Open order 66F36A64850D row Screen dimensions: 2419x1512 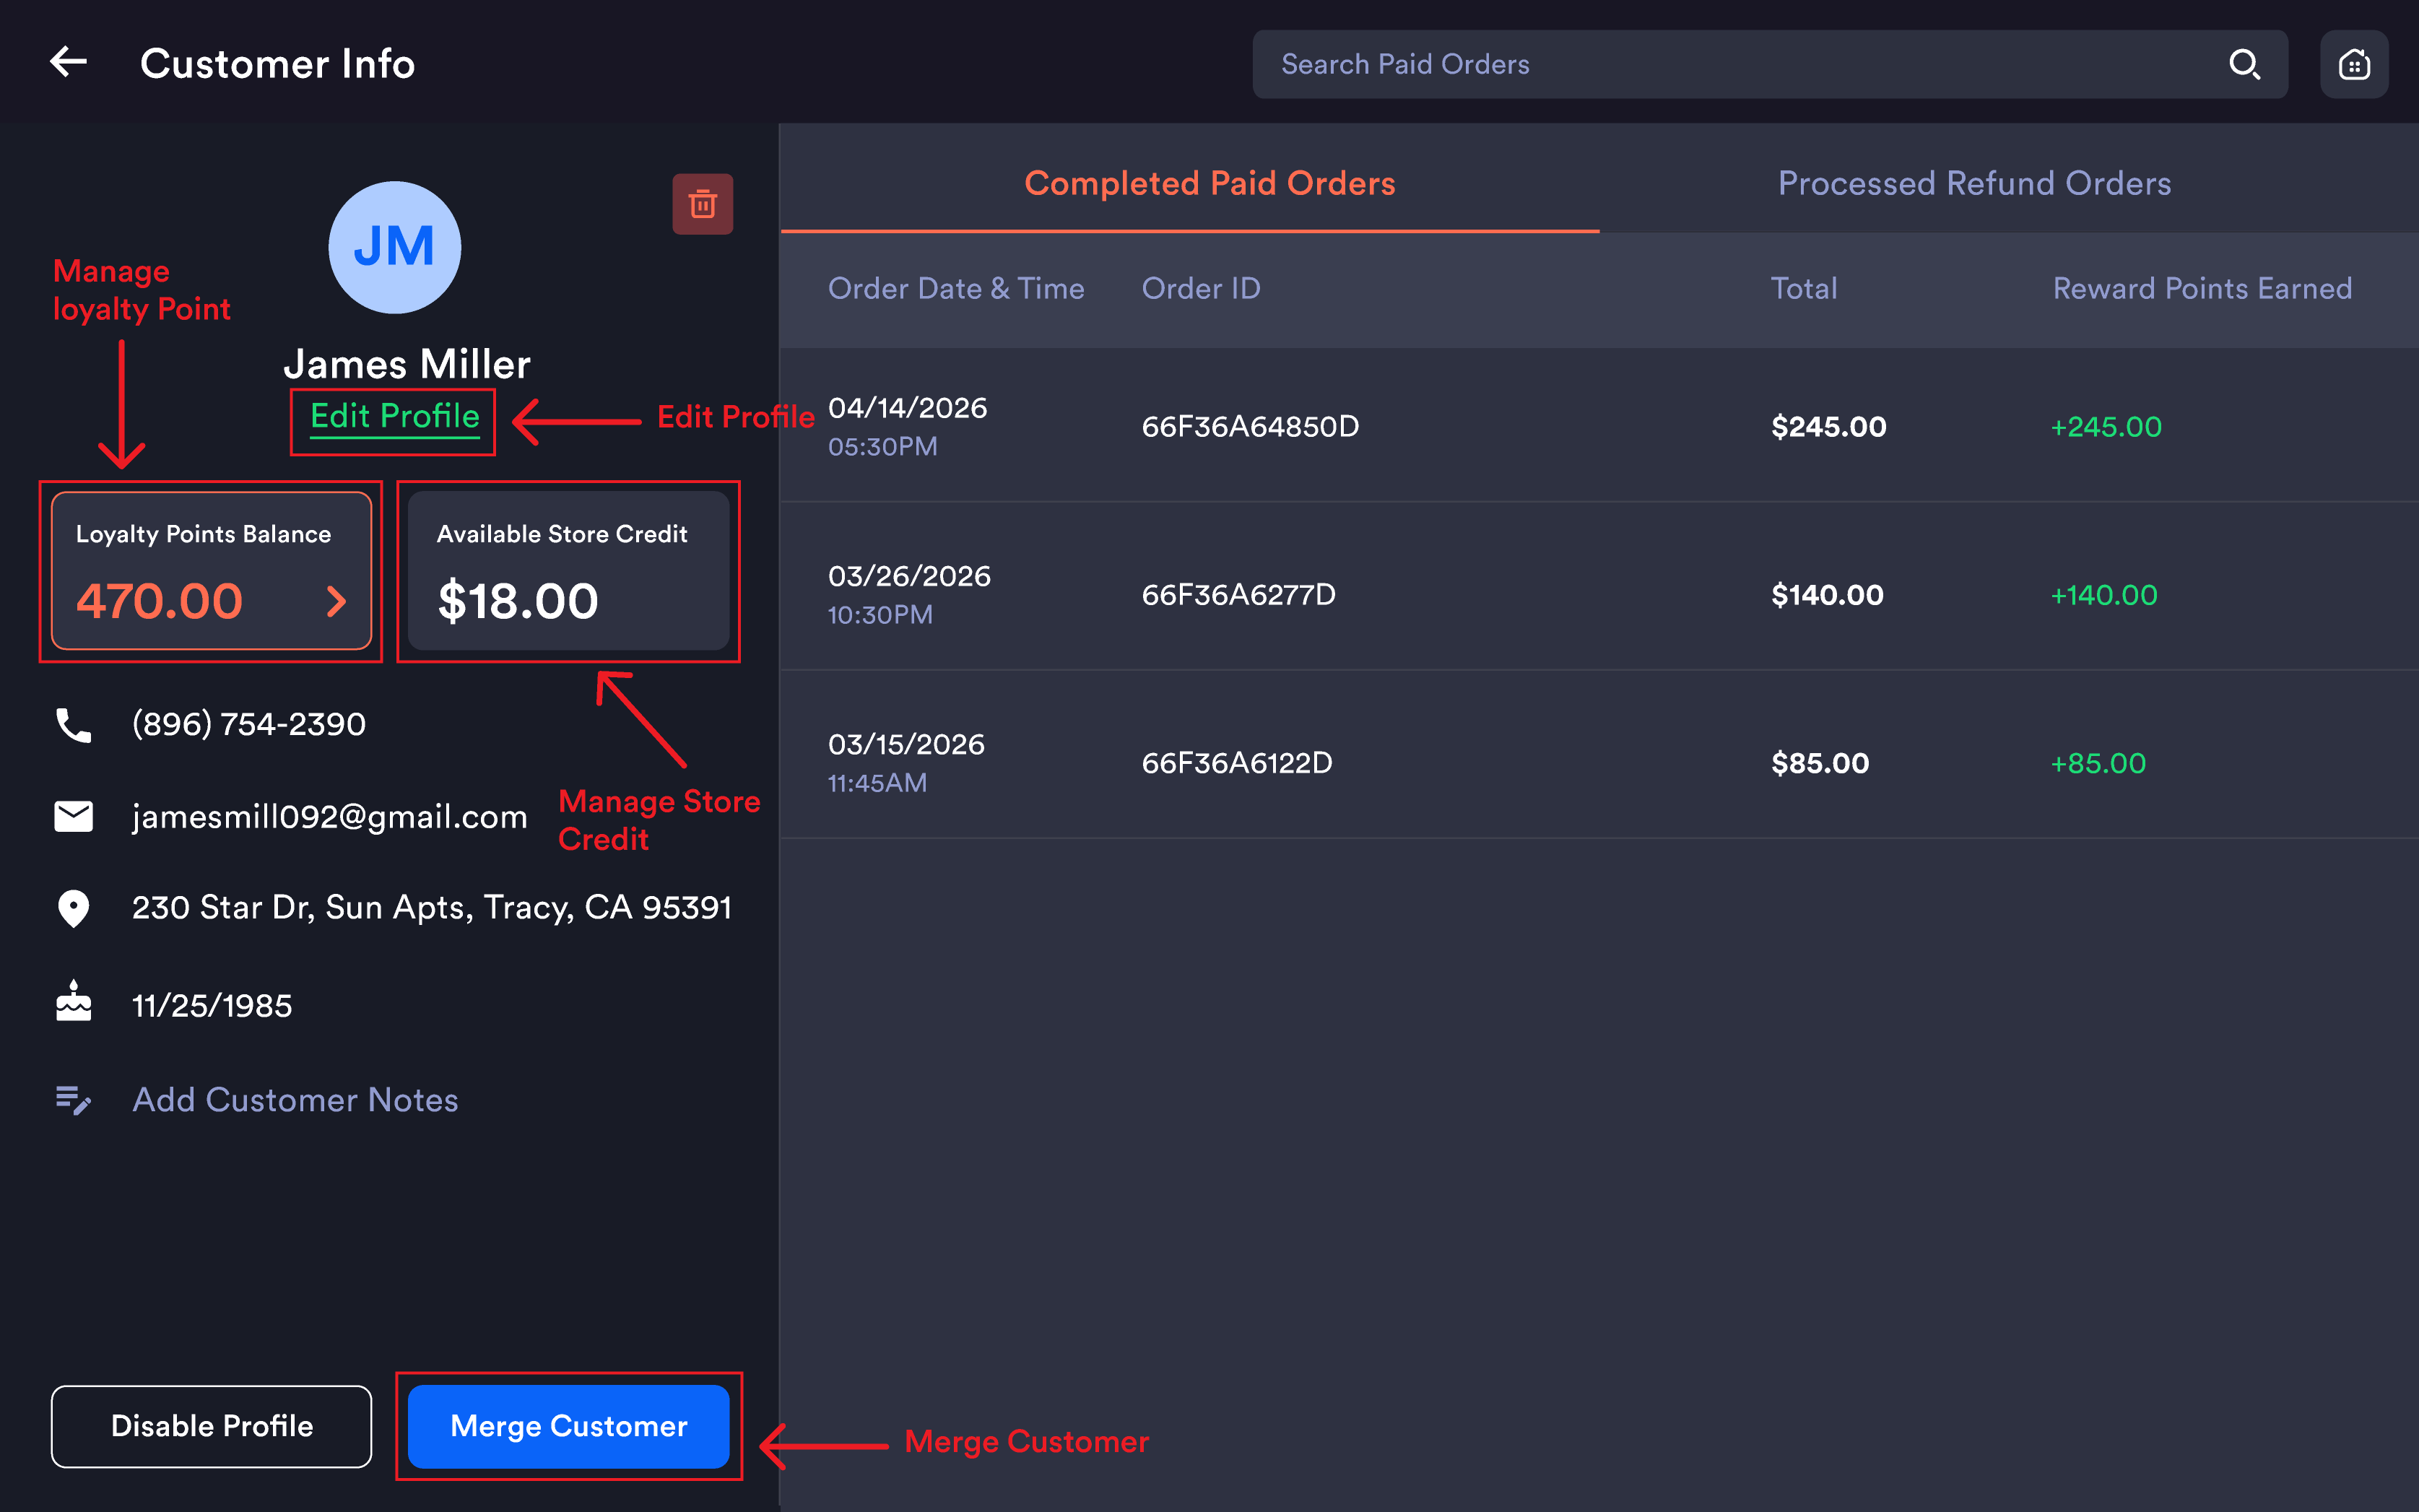tap(1599, 426)
